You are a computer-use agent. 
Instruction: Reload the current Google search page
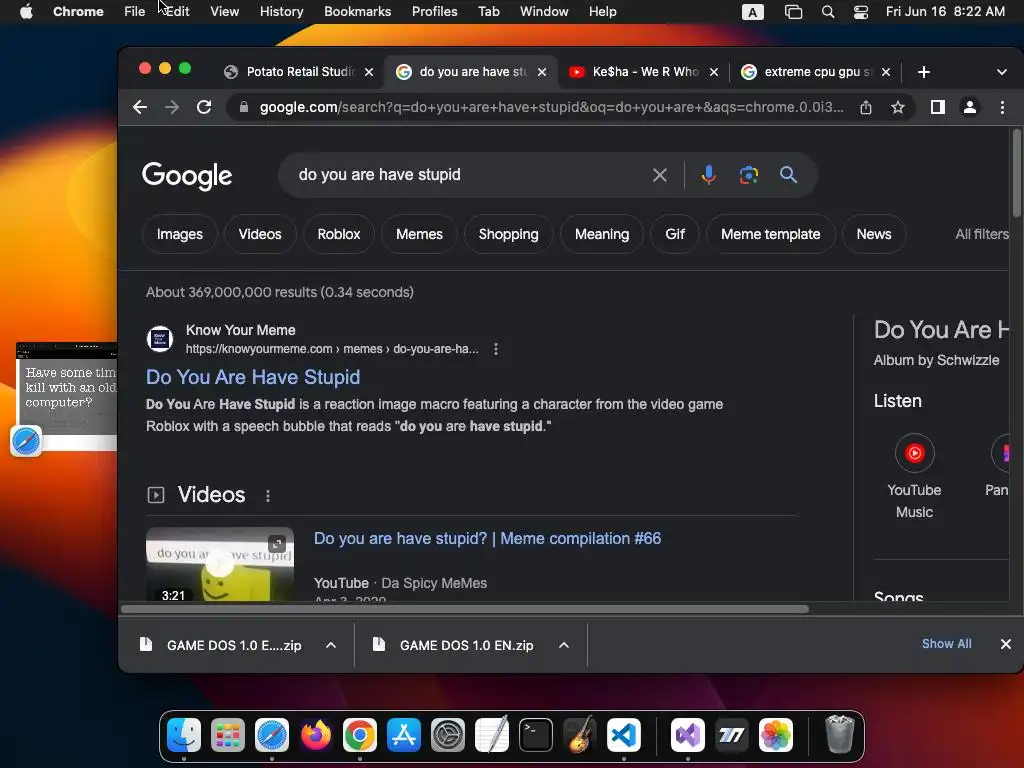(204, 107)
